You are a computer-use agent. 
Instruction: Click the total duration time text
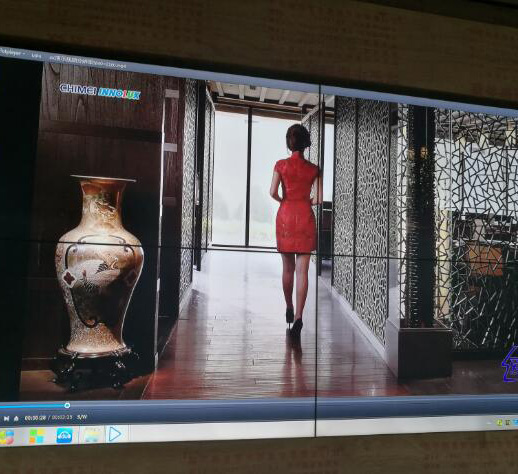tap(62, 417)
